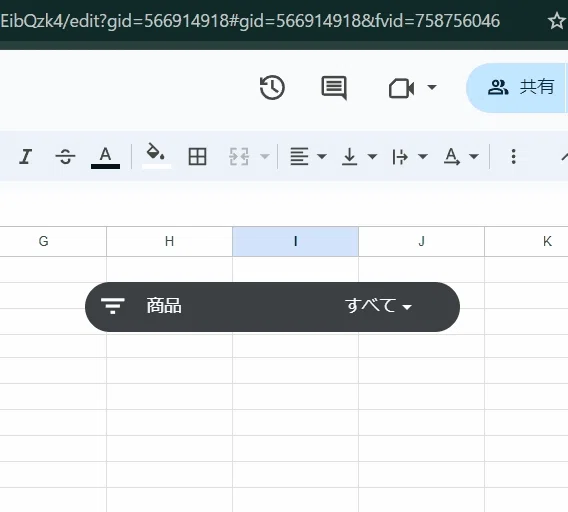Open the more toolbar options menu
The image size is (568, 512).
coord(513,157)
